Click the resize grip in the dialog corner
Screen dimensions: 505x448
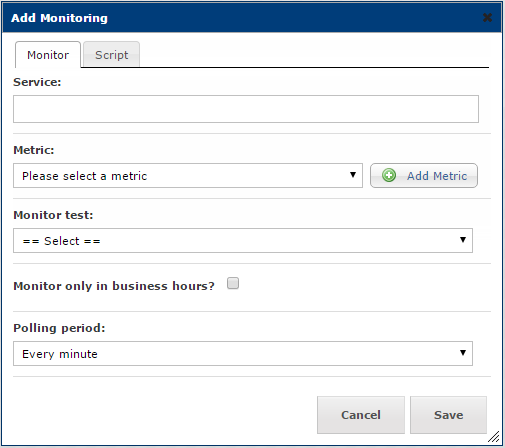click(x=494, y=436)
